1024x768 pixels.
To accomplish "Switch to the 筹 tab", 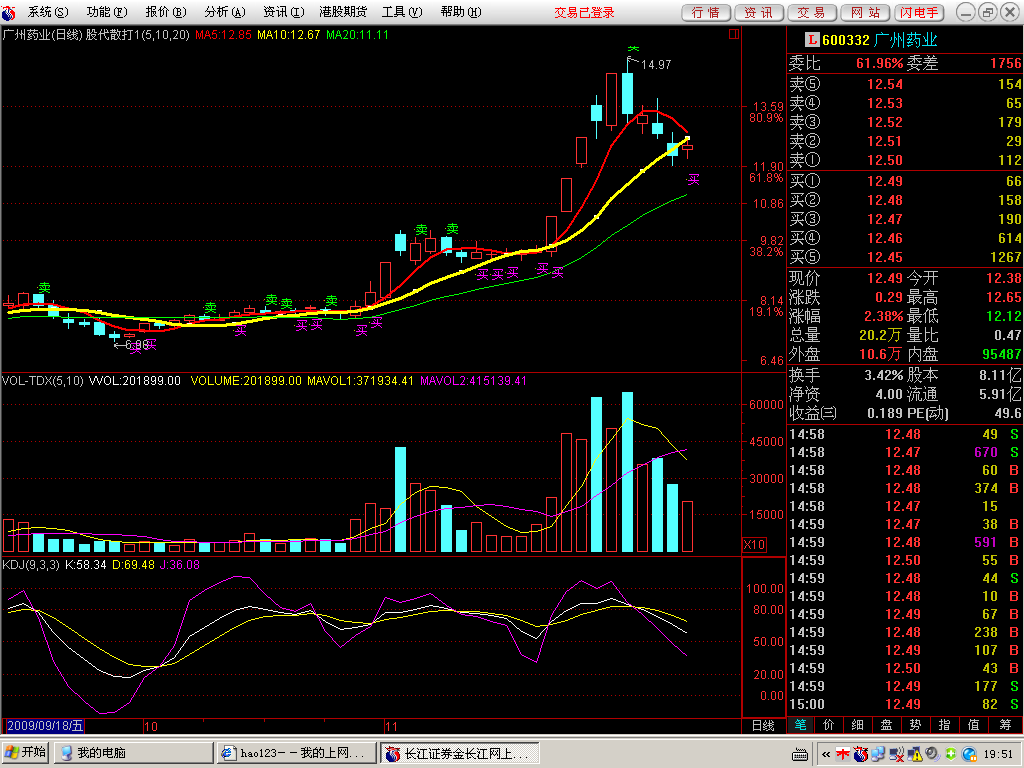I will [x=1005, y=725].
